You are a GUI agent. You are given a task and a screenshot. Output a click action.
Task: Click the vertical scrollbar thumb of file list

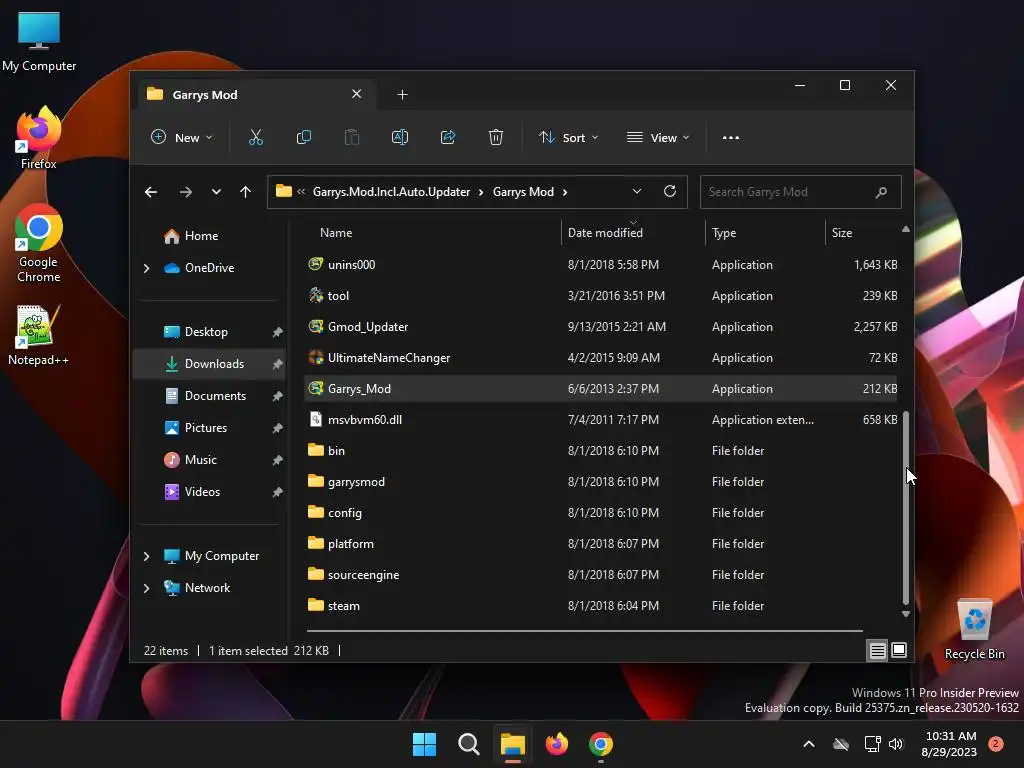pyautogui.click(x=906, y=507)
